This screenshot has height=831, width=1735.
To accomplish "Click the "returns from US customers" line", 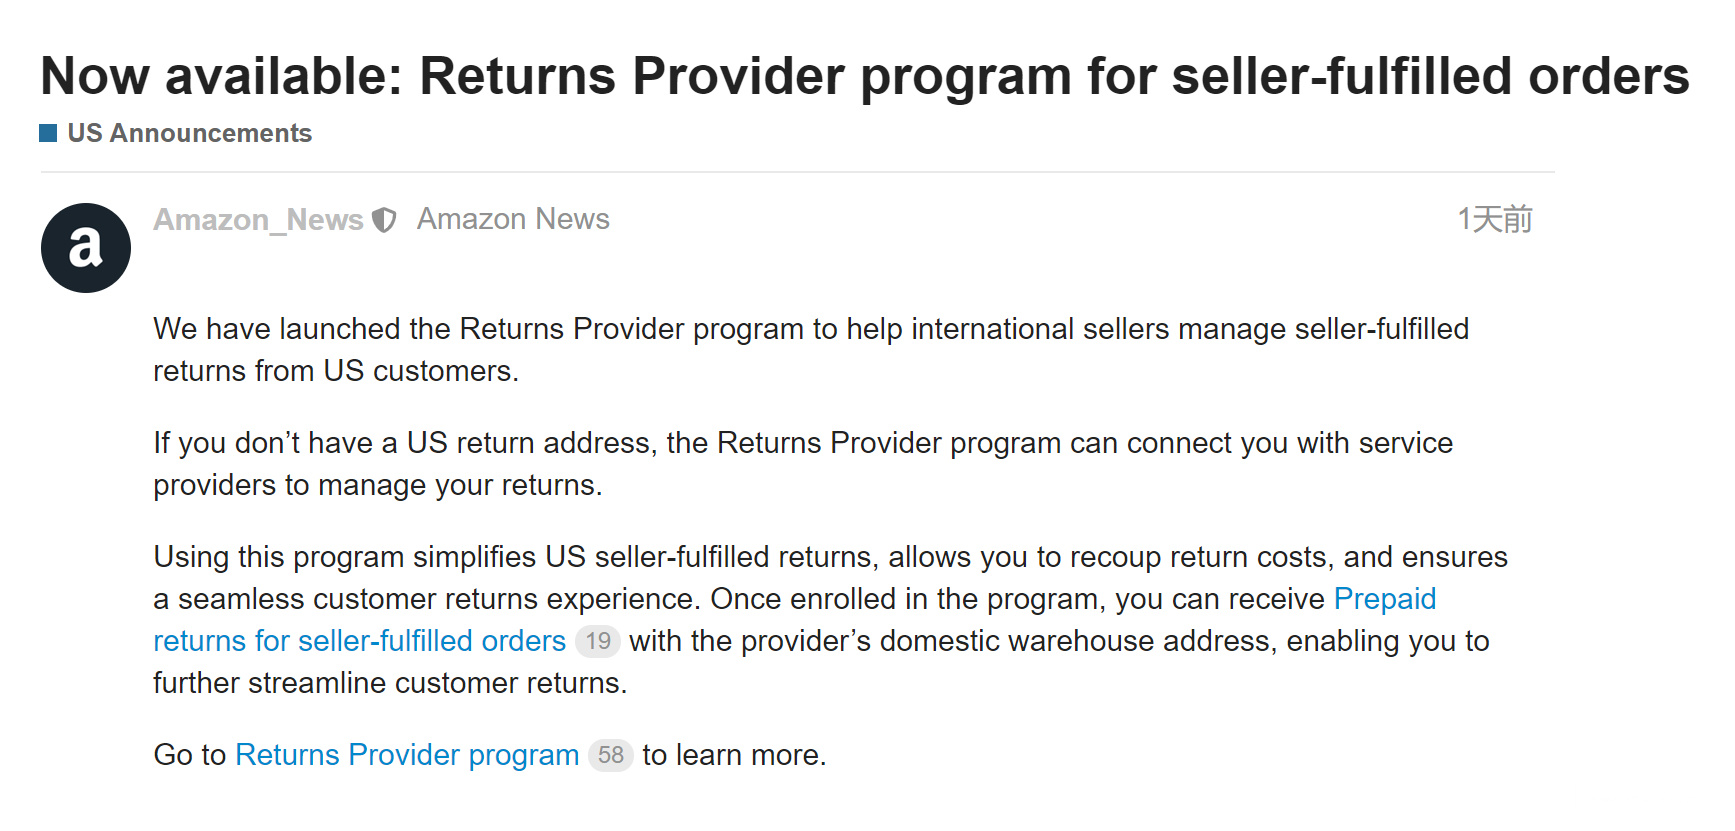I will tap(336, 371).
